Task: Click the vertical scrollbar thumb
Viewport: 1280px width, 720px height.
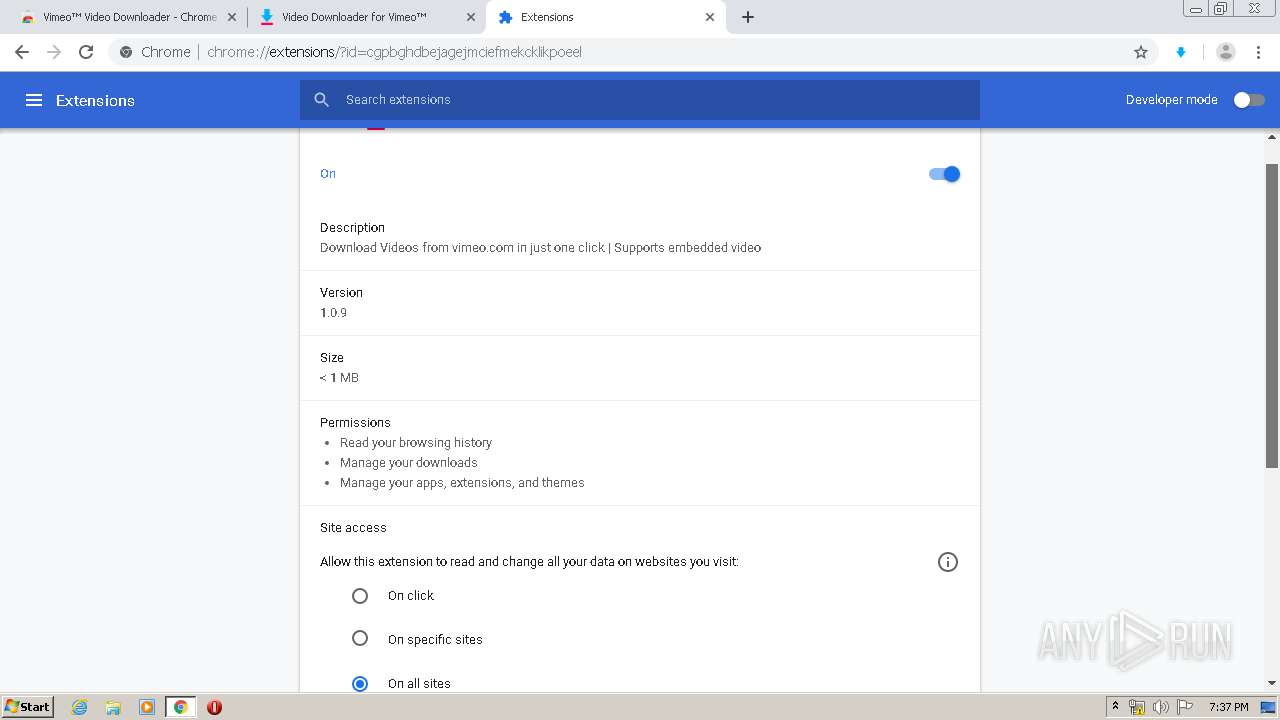Action: coord(1272,316)
